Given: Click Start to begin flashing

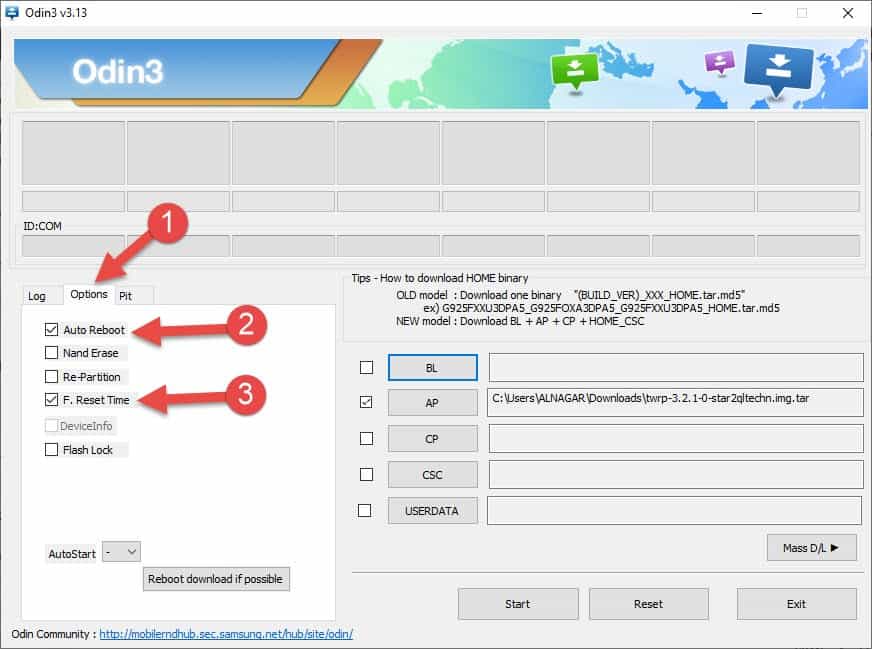Looking at the screenshot, I should pyautogui.click(x=518, y=604).
